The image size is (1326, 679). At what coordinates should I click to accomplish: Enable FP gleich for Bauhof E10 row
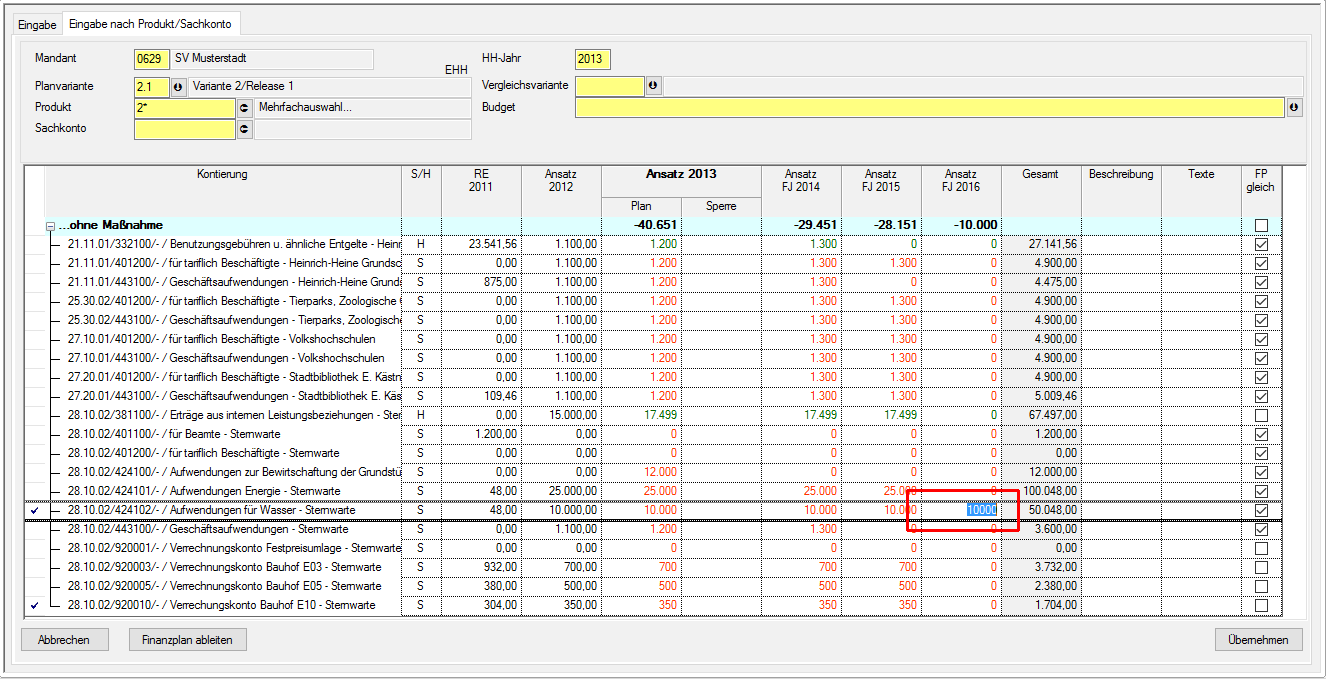[x=1261, y=606]
